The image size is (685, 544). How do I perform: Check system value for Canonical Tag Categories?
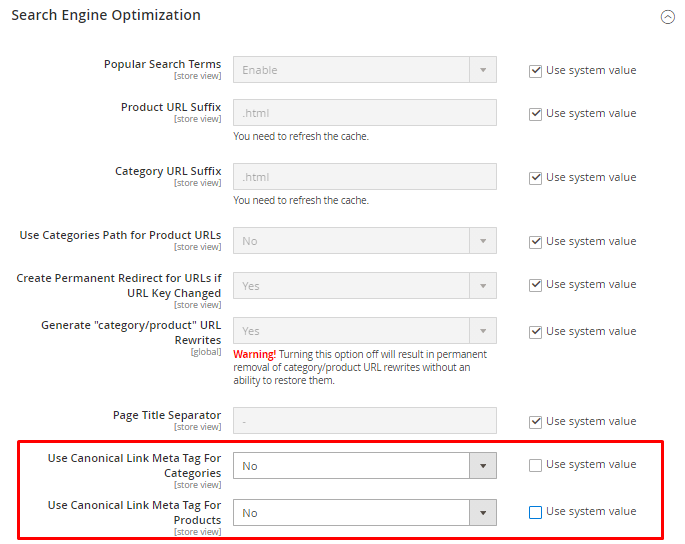coord(535,465)
